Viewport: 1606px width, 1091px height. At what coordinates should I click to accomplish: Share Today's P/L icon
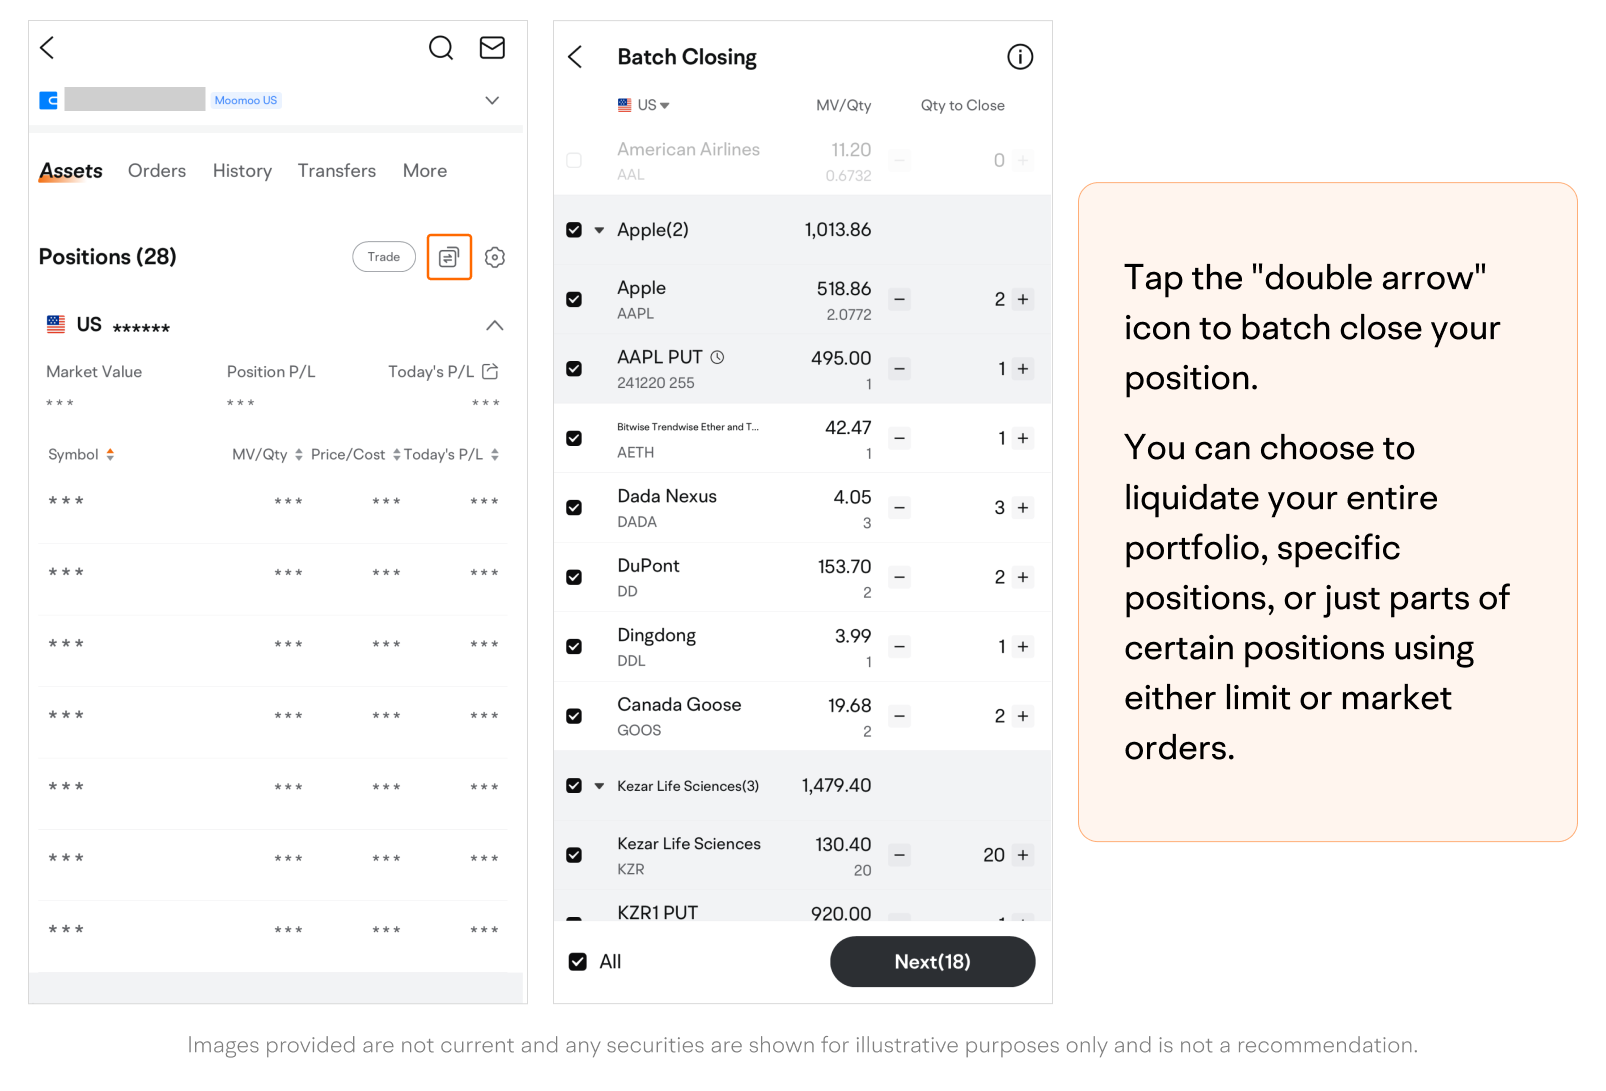[x=490, y=371]
